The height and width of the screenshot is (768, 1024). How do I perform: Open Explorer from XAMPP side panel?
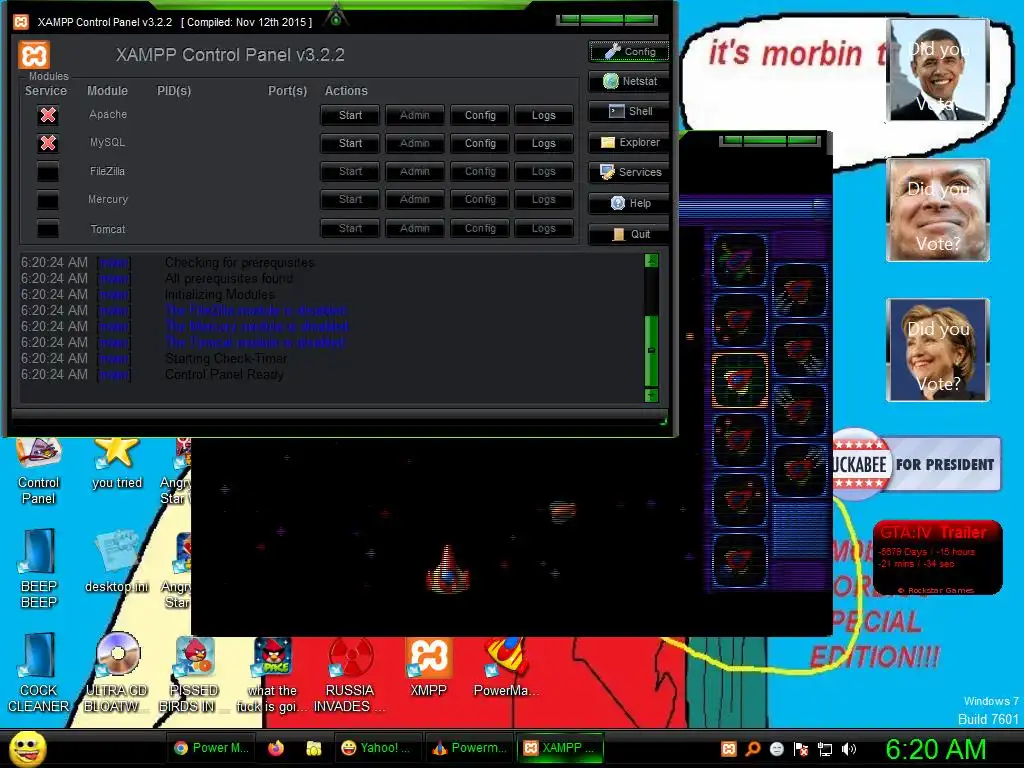630,142
